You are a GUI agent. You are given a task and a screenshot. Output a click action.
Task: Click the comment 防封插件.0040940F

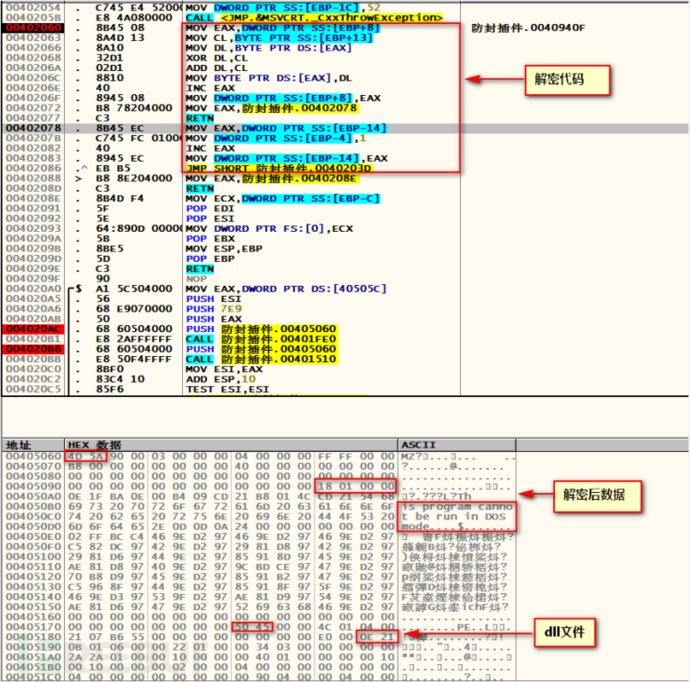[x=528, y=28]
